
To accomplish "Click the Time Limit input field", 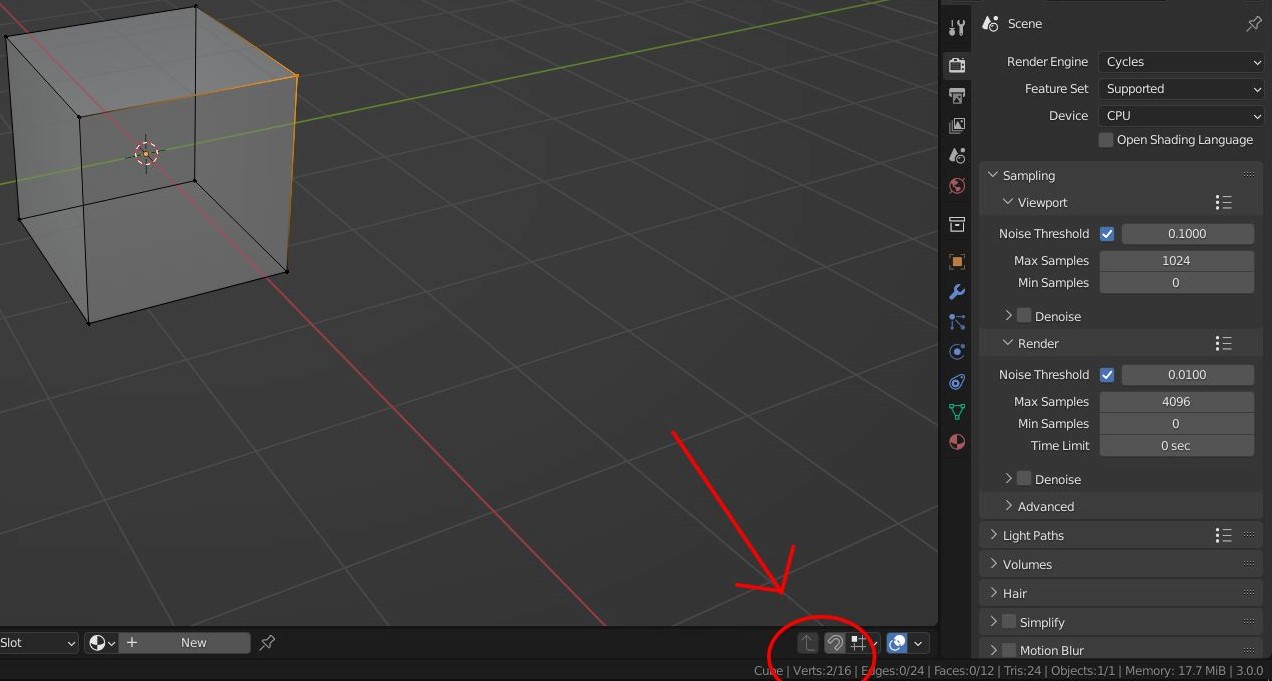I will click(x=1176, y=445).
